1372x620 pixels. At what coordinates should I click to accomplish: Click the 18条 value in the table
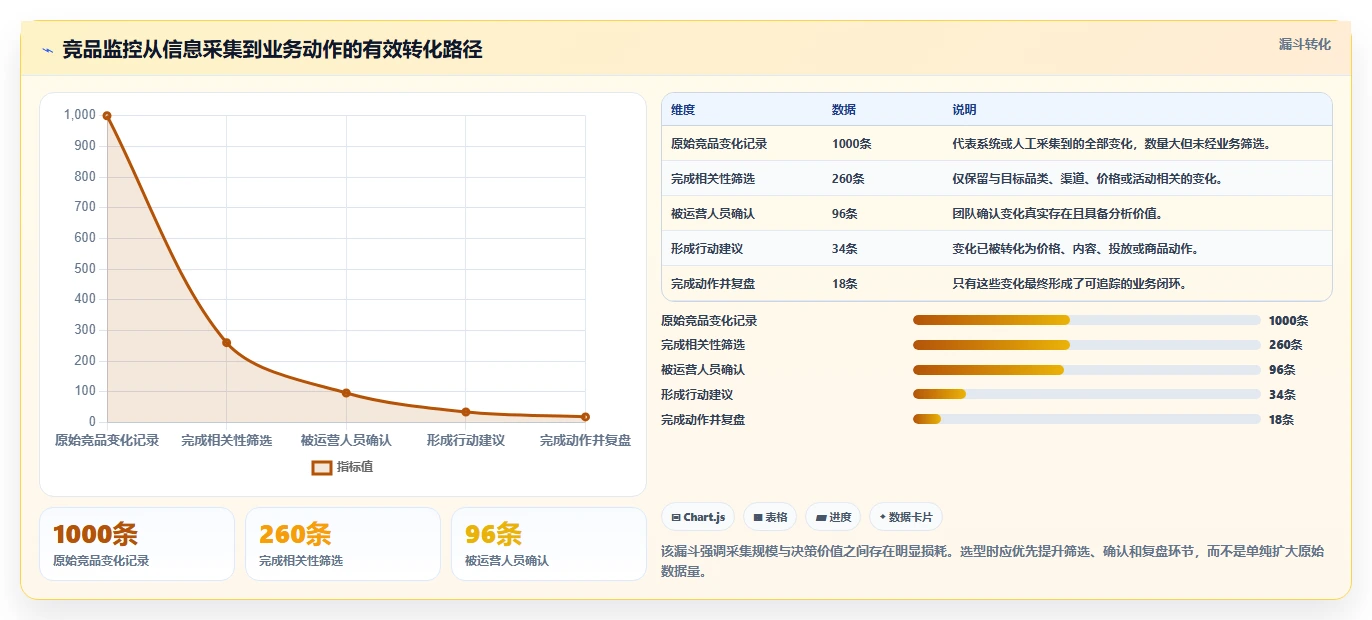pos(845,284)
